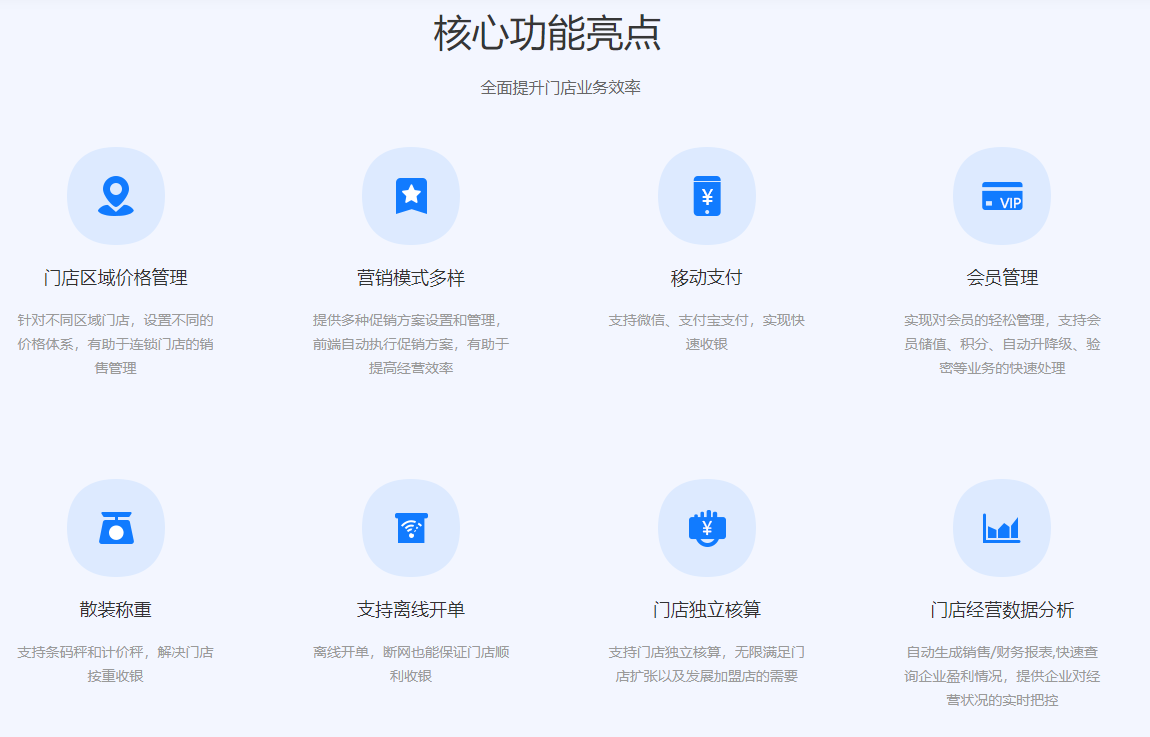1150x737 pixels.
Task: Click the offline billing wifi icon
Action: coord(411,528)
